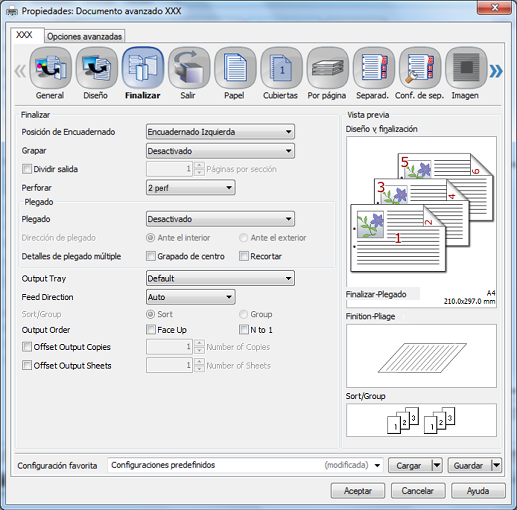
Task: Select the Papel settings icon
Action: tap(235, 68)
